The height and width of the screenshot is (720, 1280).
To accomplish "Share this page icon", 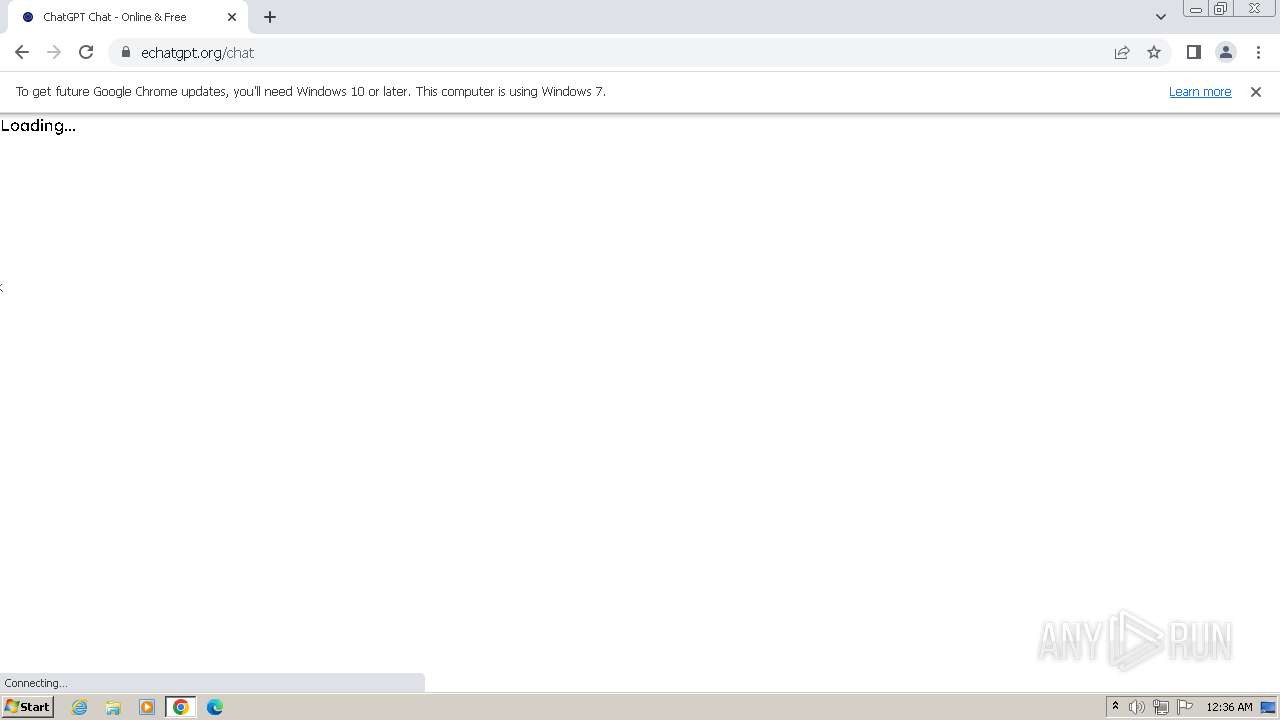I will click(1122, 52).
